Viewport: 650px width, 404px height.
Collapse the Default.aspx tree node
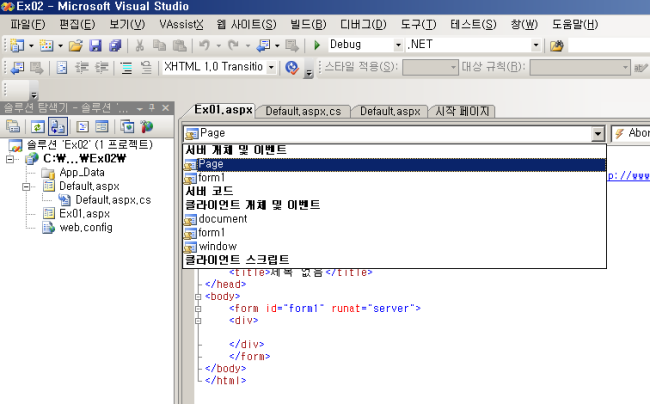click(x=27, y=186)
